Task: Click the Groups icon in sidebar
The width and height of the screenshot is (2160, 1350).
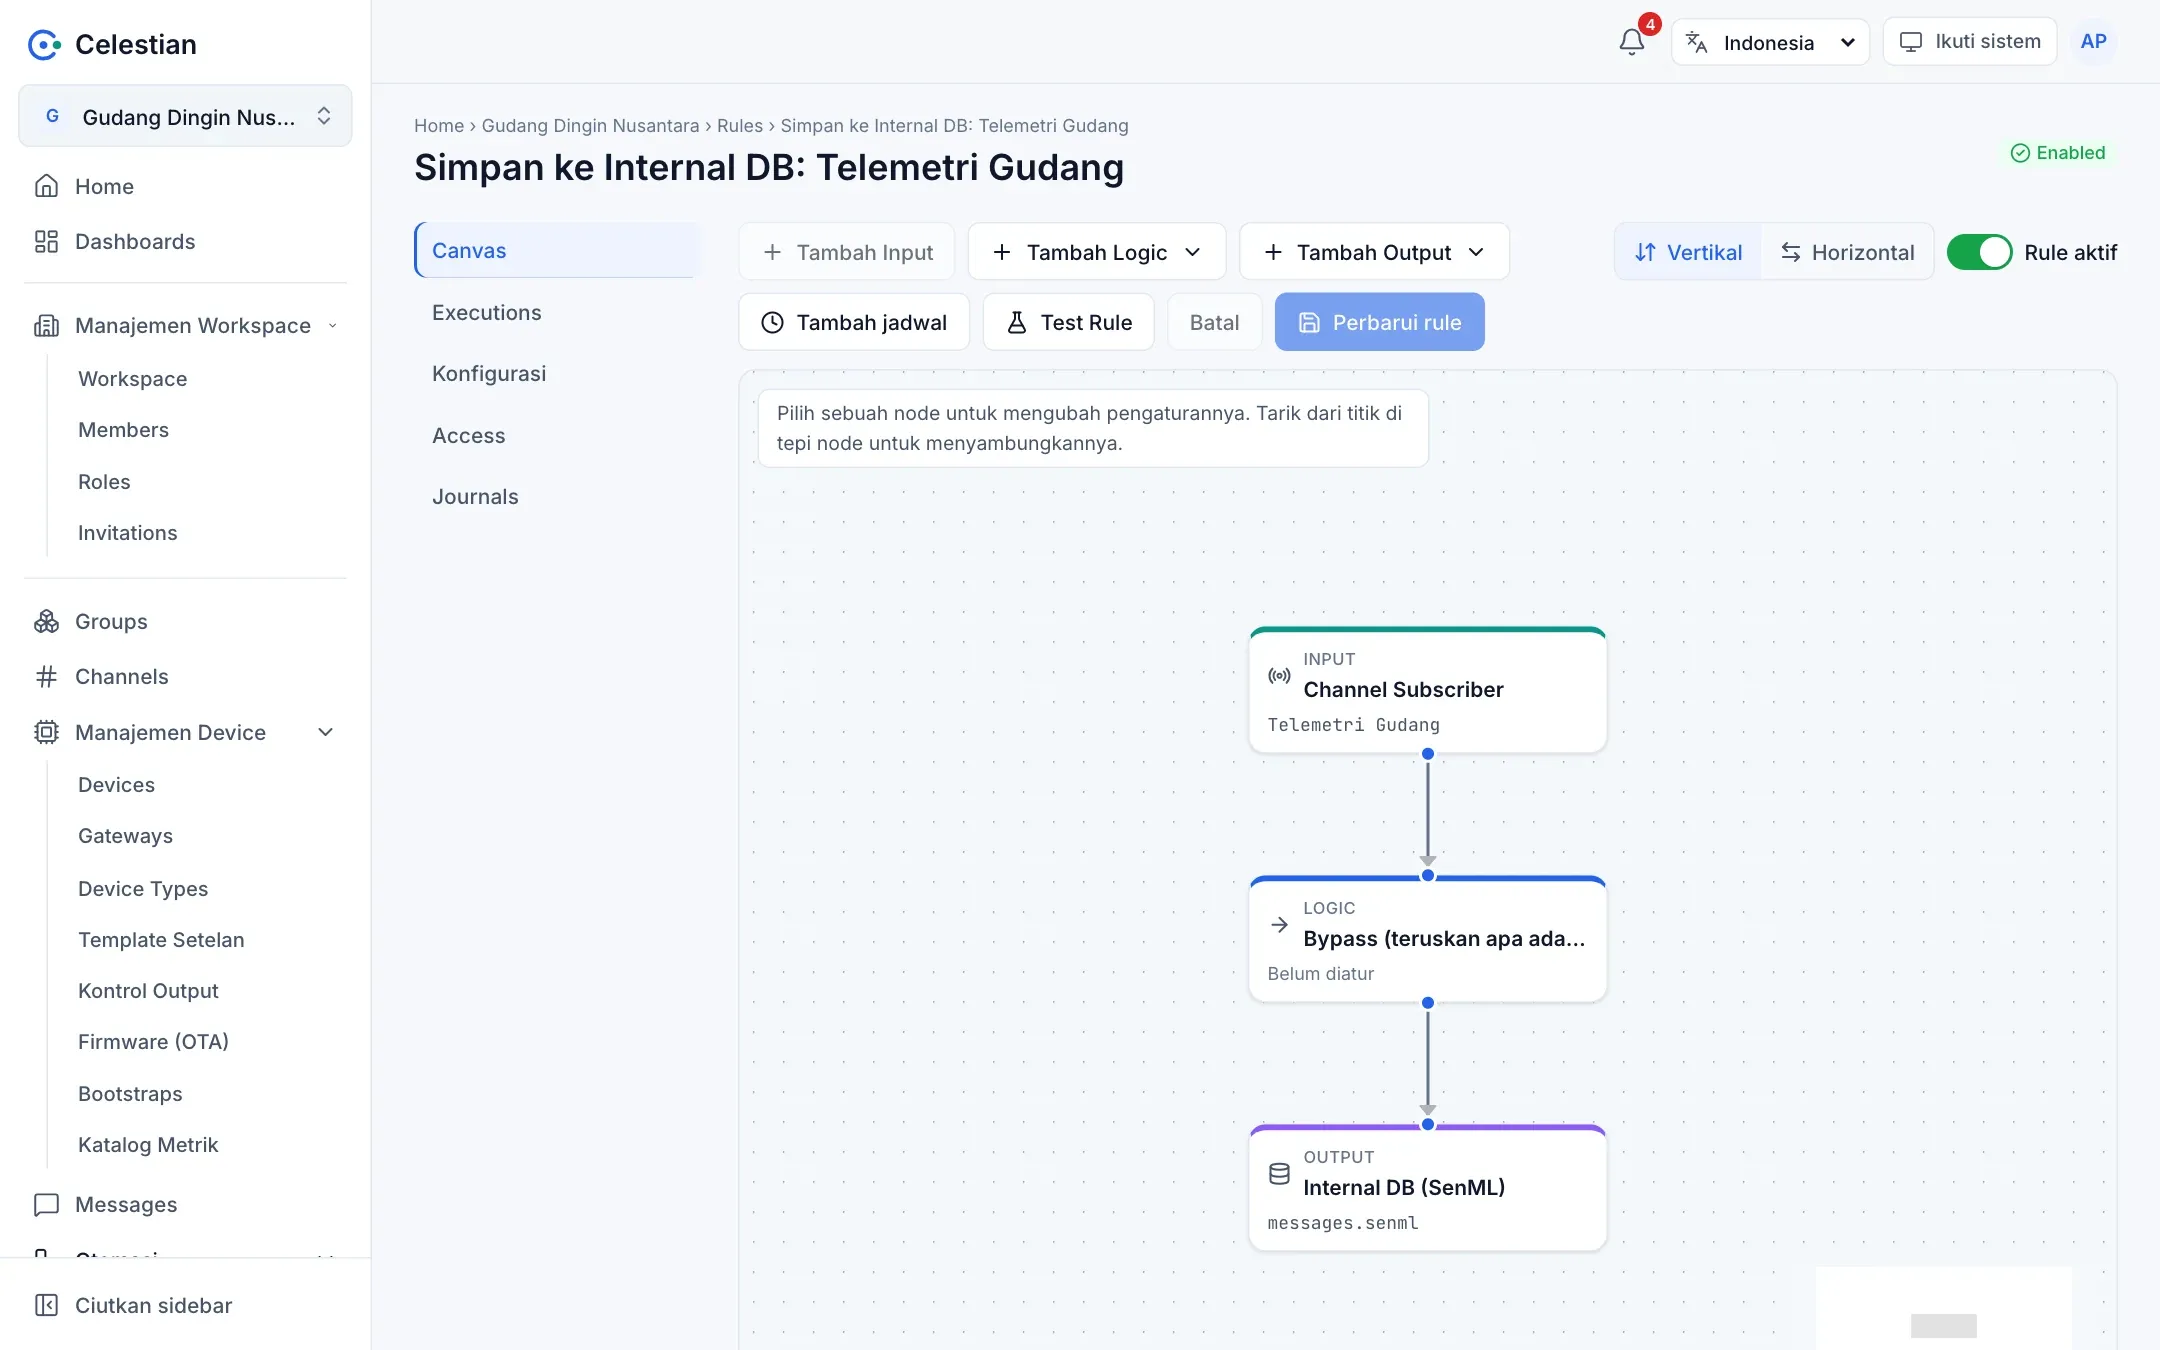Action: (x=46, y=621)
